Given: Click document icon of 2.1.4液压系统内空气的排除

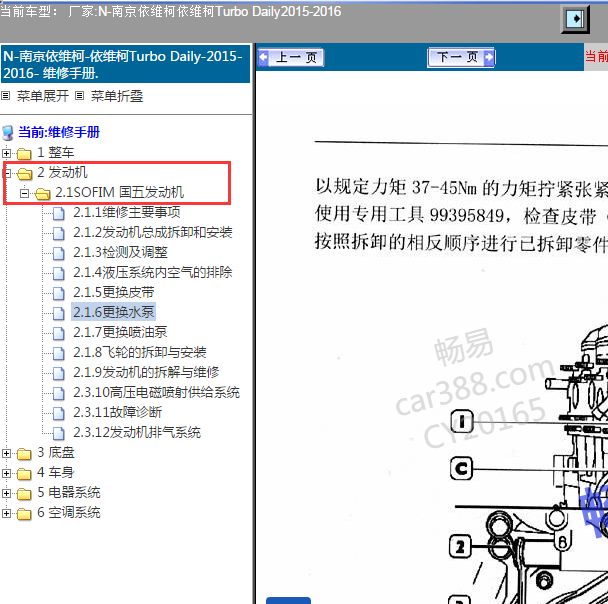Looking at the screenshot, I should pos(59,273).
